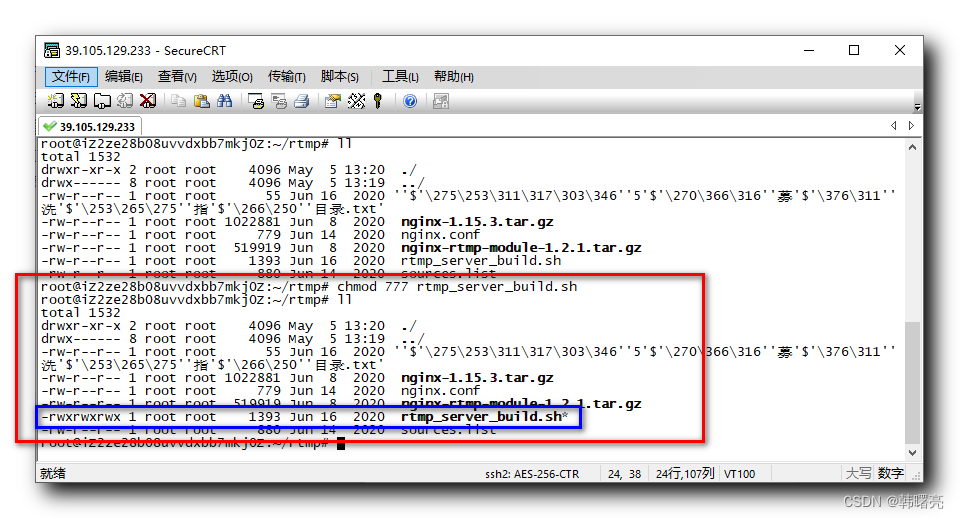959x518 pixels.
Task: Click the Paste clipboard icon
Action: 202,101
